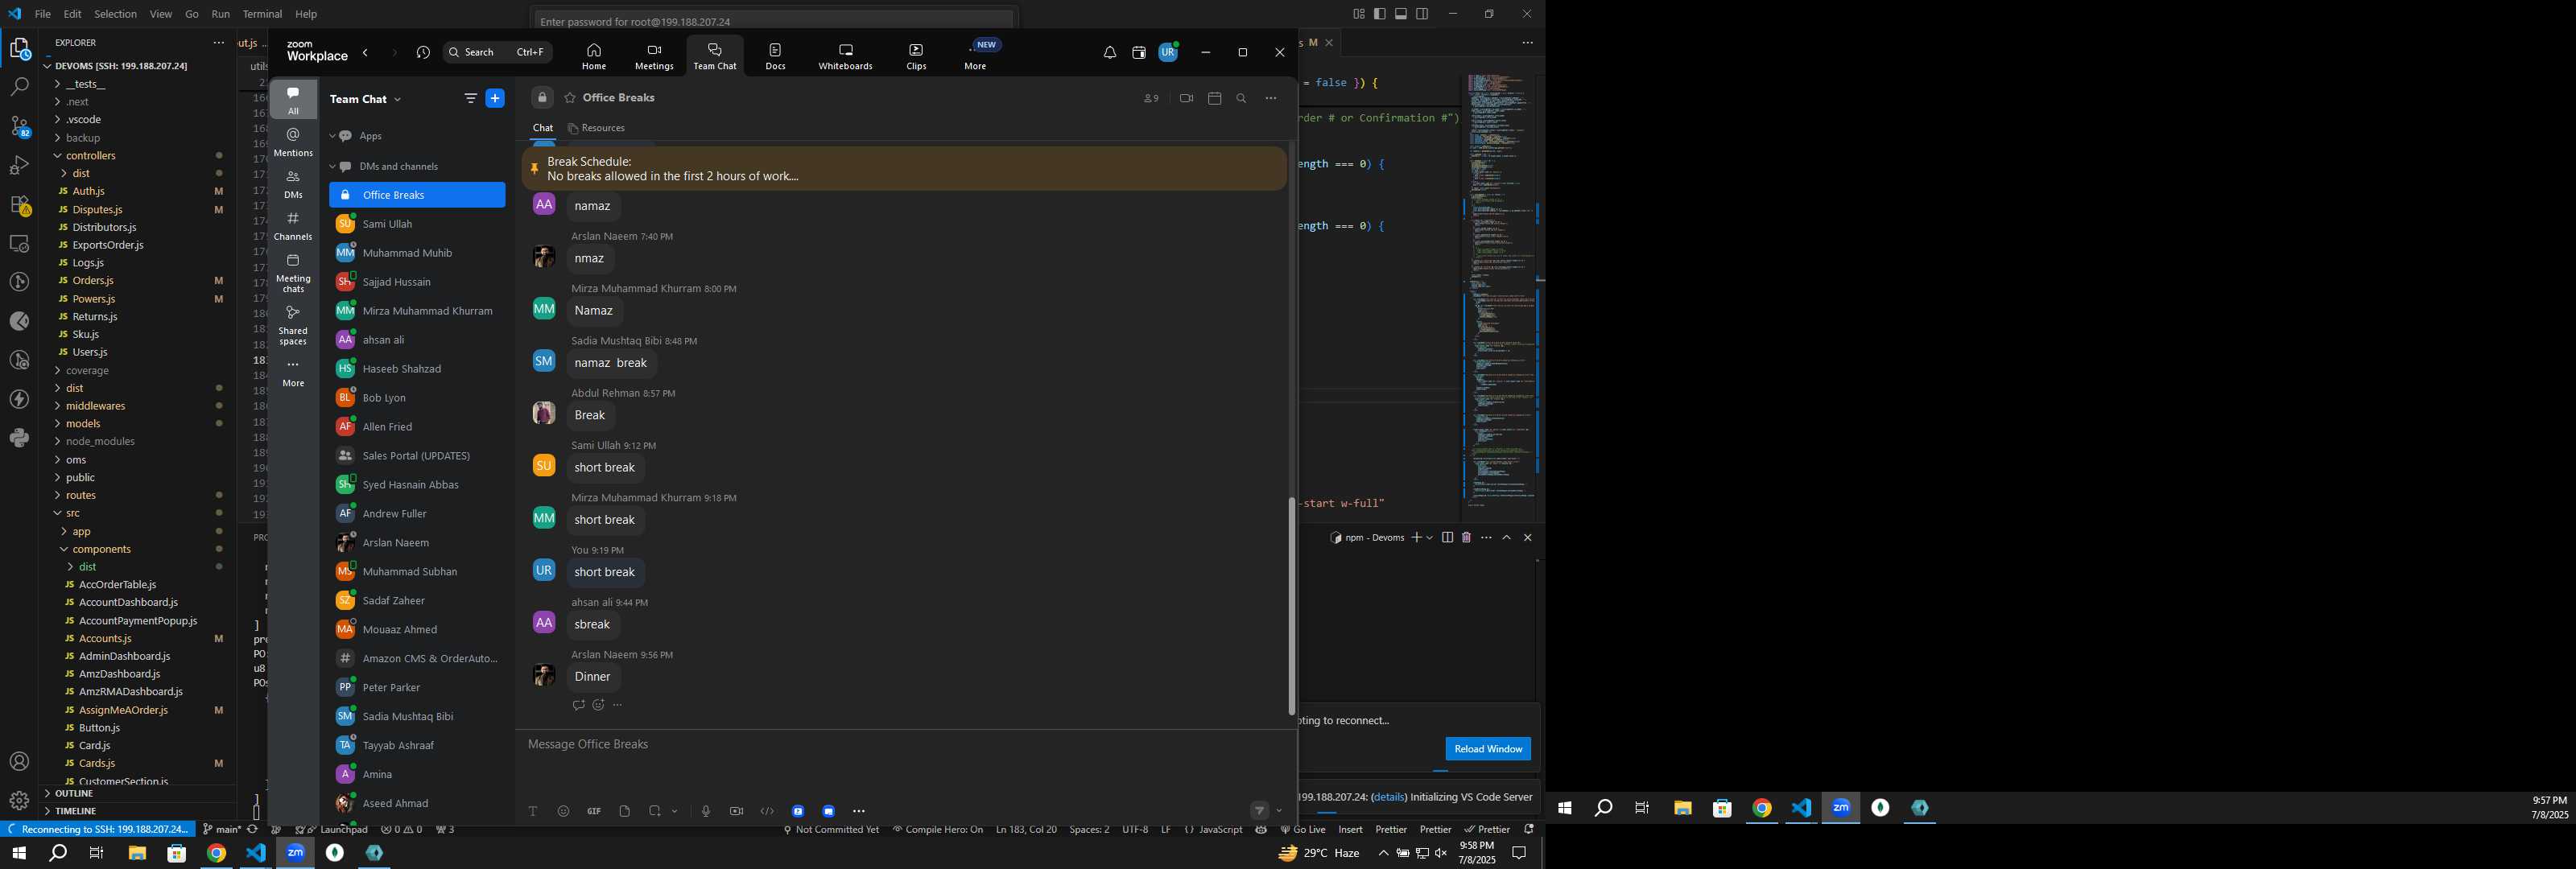Click new chat plus button in Team Chat
Screen dimensions: 2576x869
coord(495,98)
